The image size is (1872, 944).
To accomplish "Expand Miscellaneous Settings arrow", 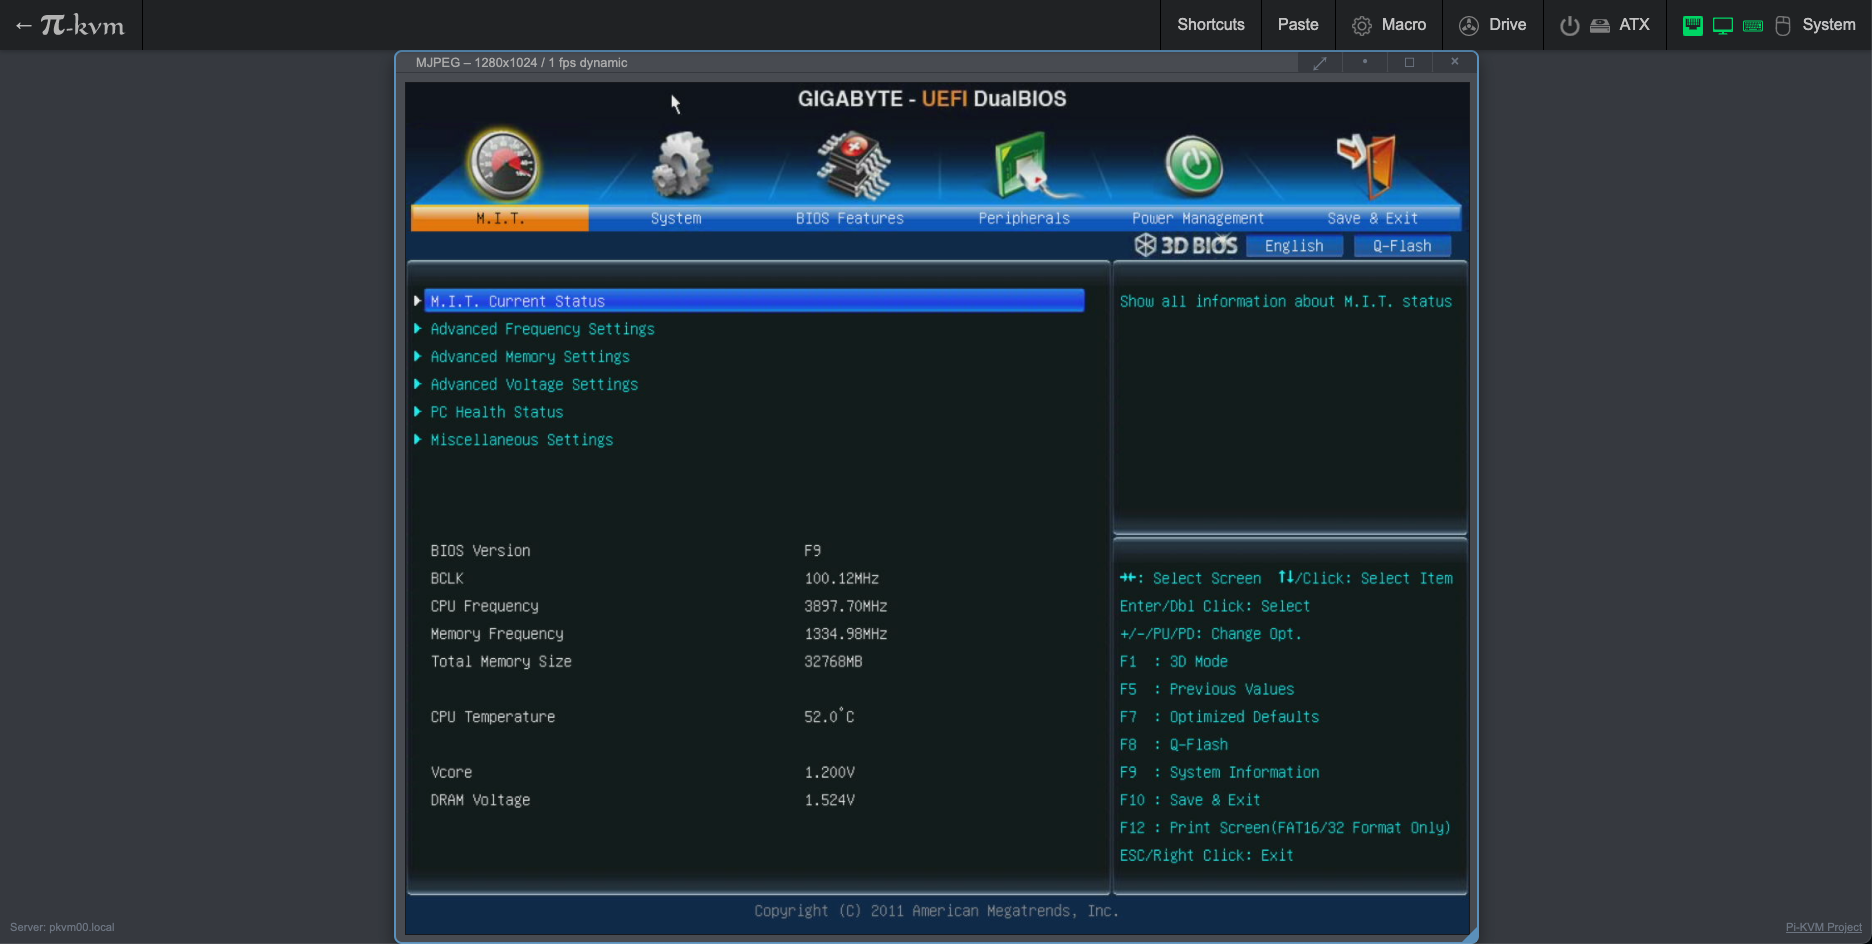I will coord(417,439).
